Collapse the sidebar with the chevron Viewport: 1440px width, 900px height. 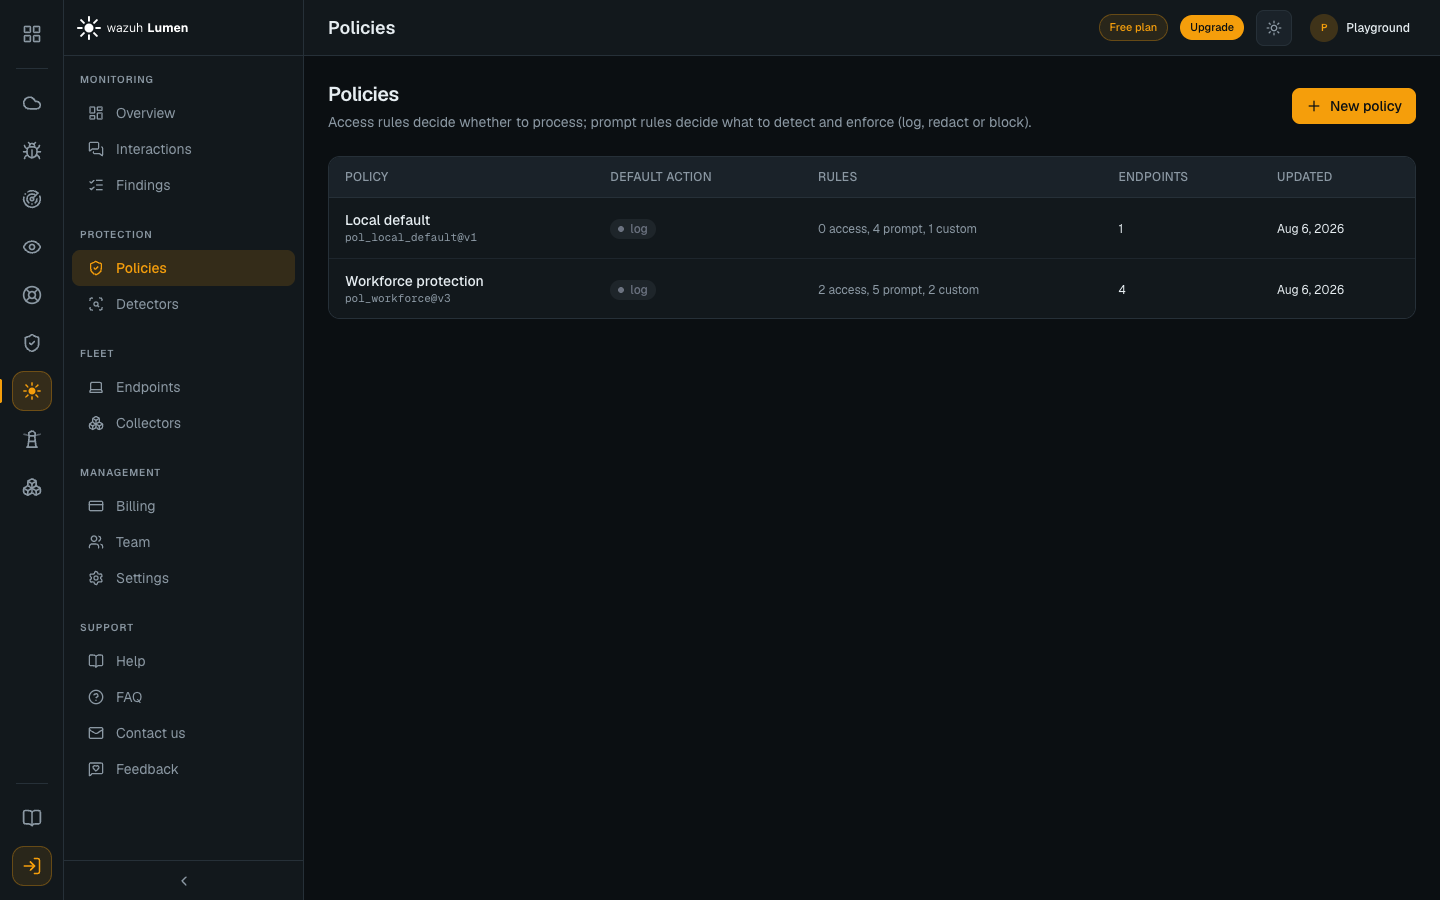point(184,881)
